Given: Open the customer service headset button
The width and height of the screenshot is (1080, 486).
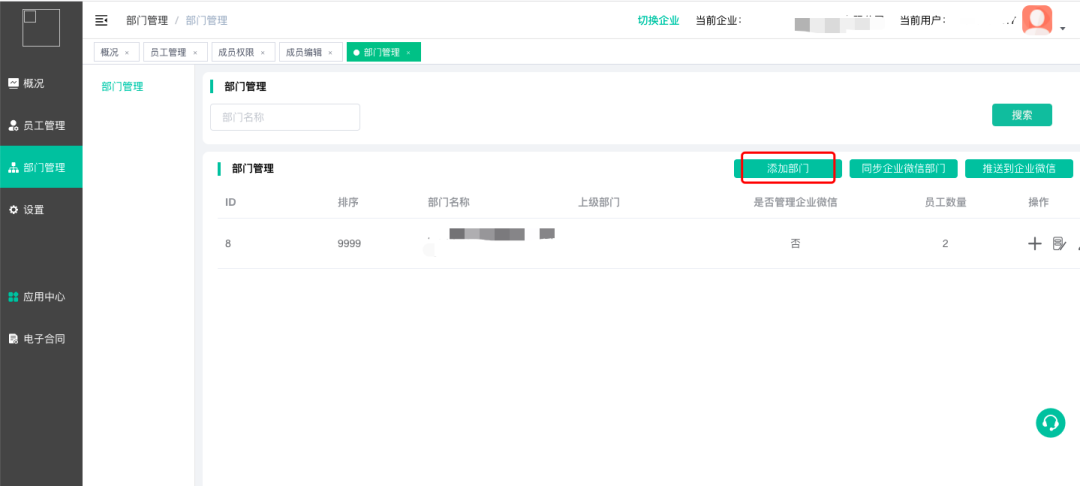Looking at the screenshot, I should 1050,422.
